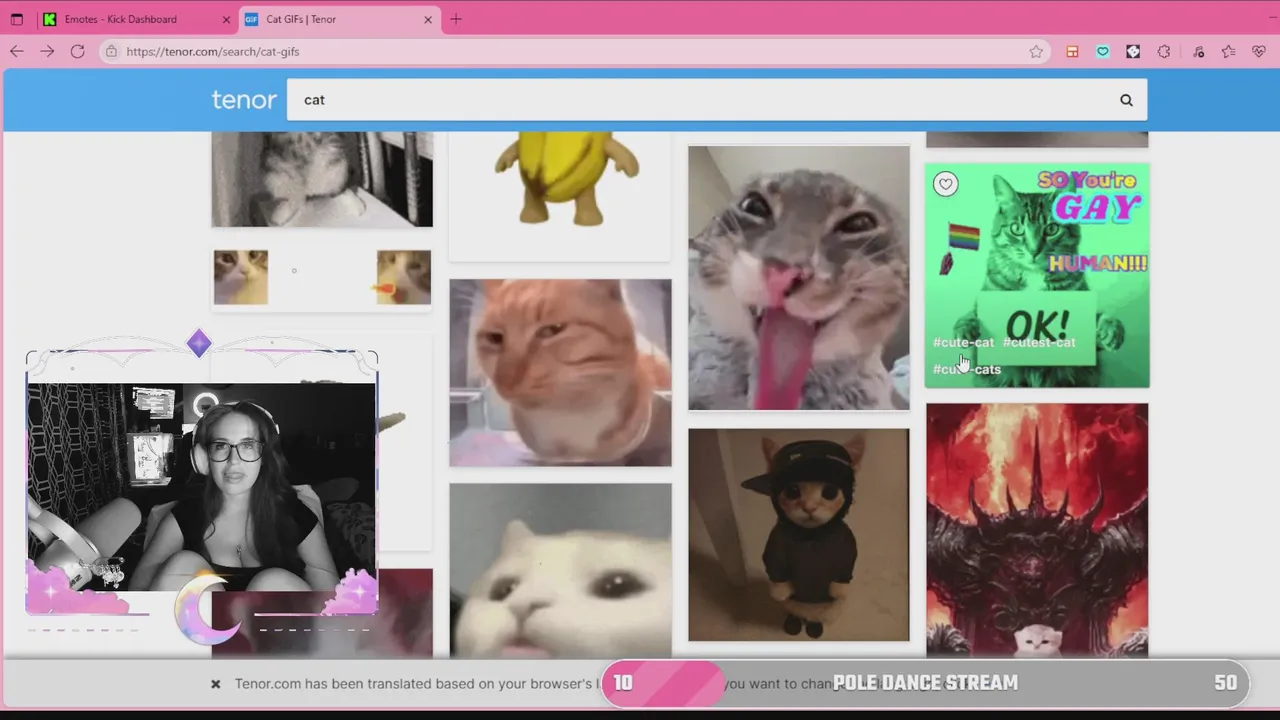The image size is (1280, 720).
Task: Open the Extensions puzzle icon
Action: (x=1164, y=51)
